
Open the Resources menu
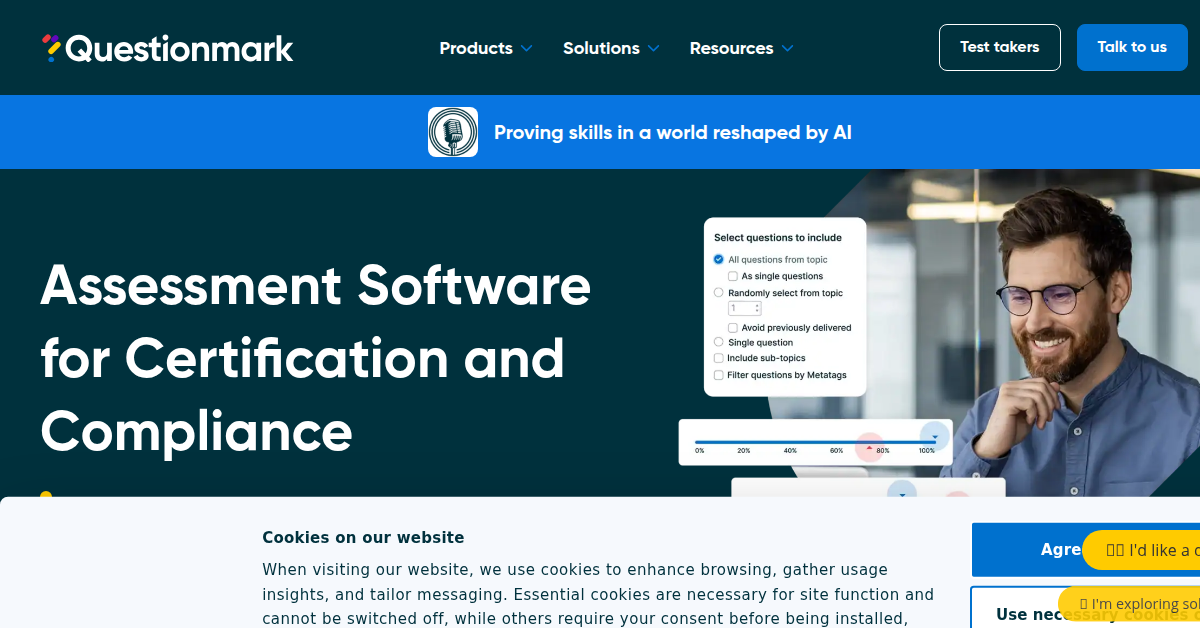pyautogui.click(x=731, y=48)
